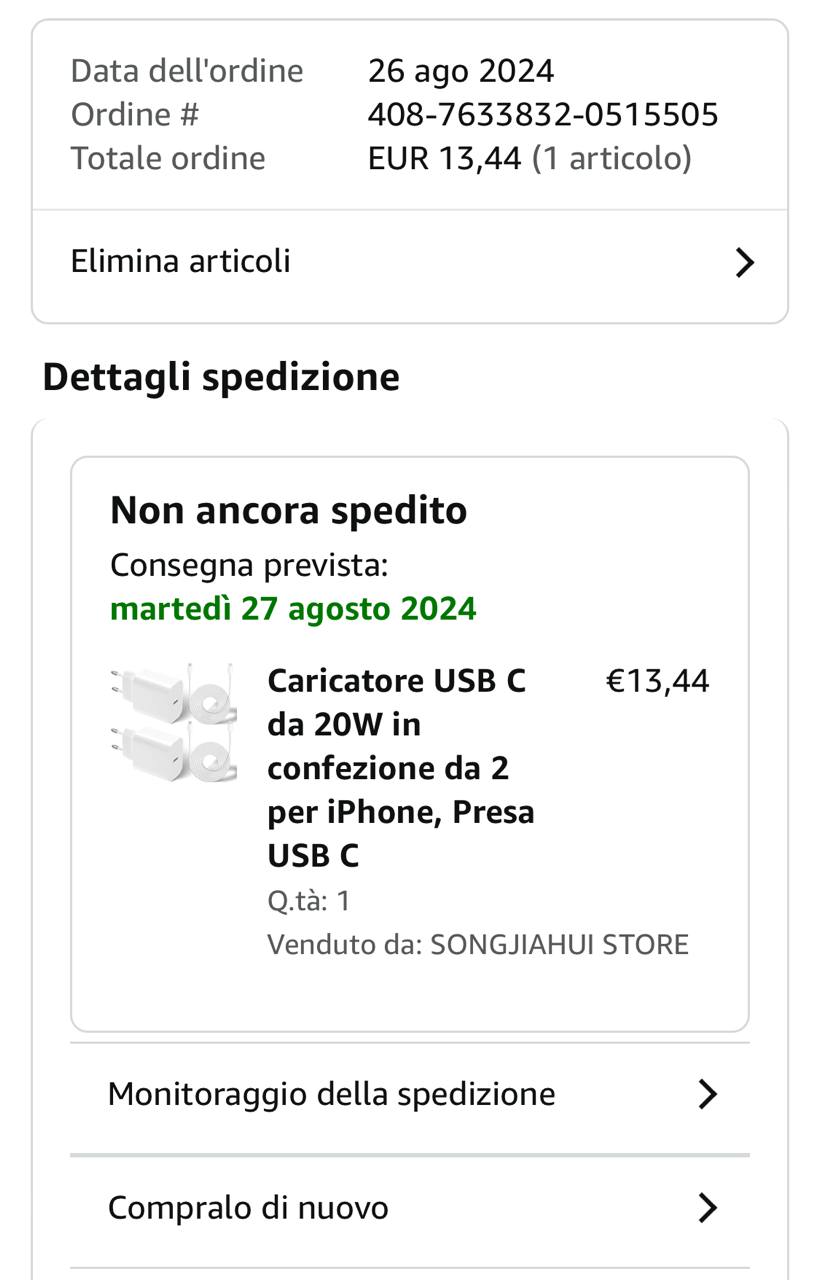Visit the SONGJIAHUI STORE seller link
820x1280 pixels.
pyautogui.click(x=559, y=945)
